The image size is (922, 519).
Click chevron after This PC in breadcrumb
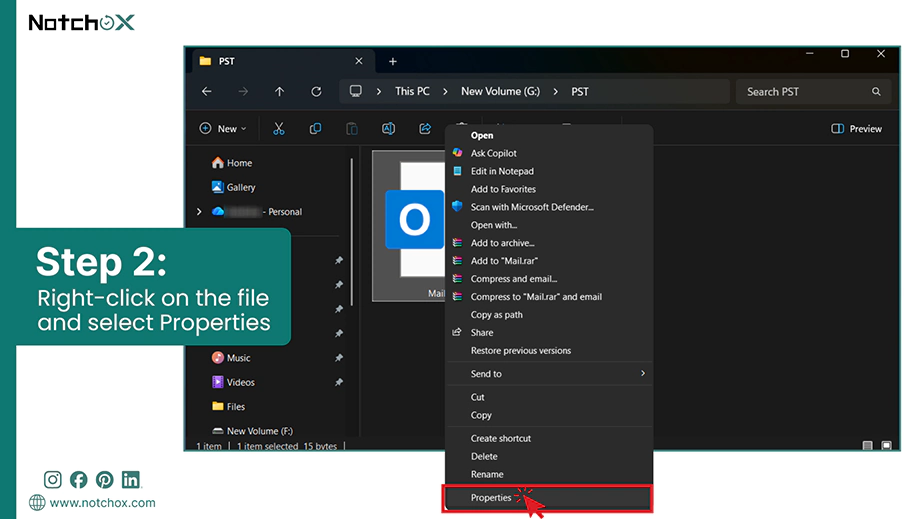point(445,92)
